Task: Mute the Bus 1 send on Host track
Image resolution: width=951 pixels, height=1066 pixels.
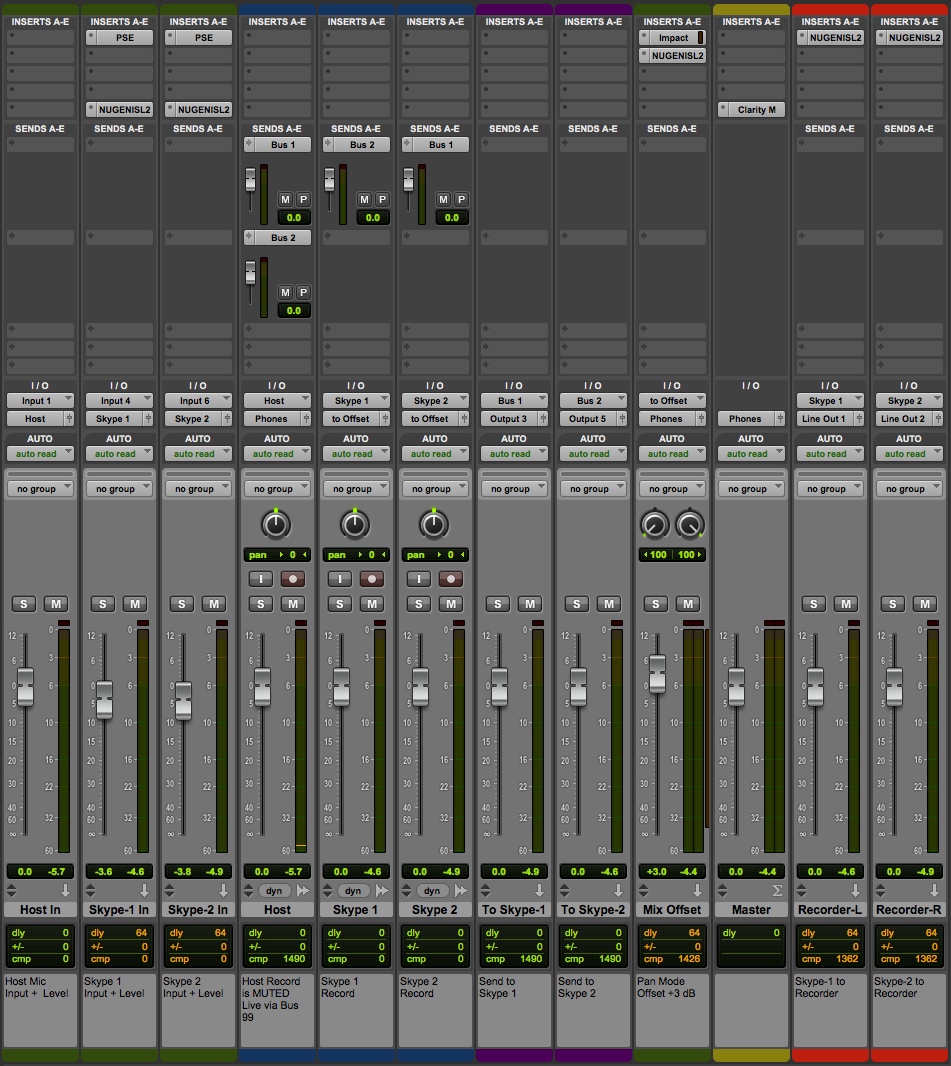Action: tap(285, 199)
